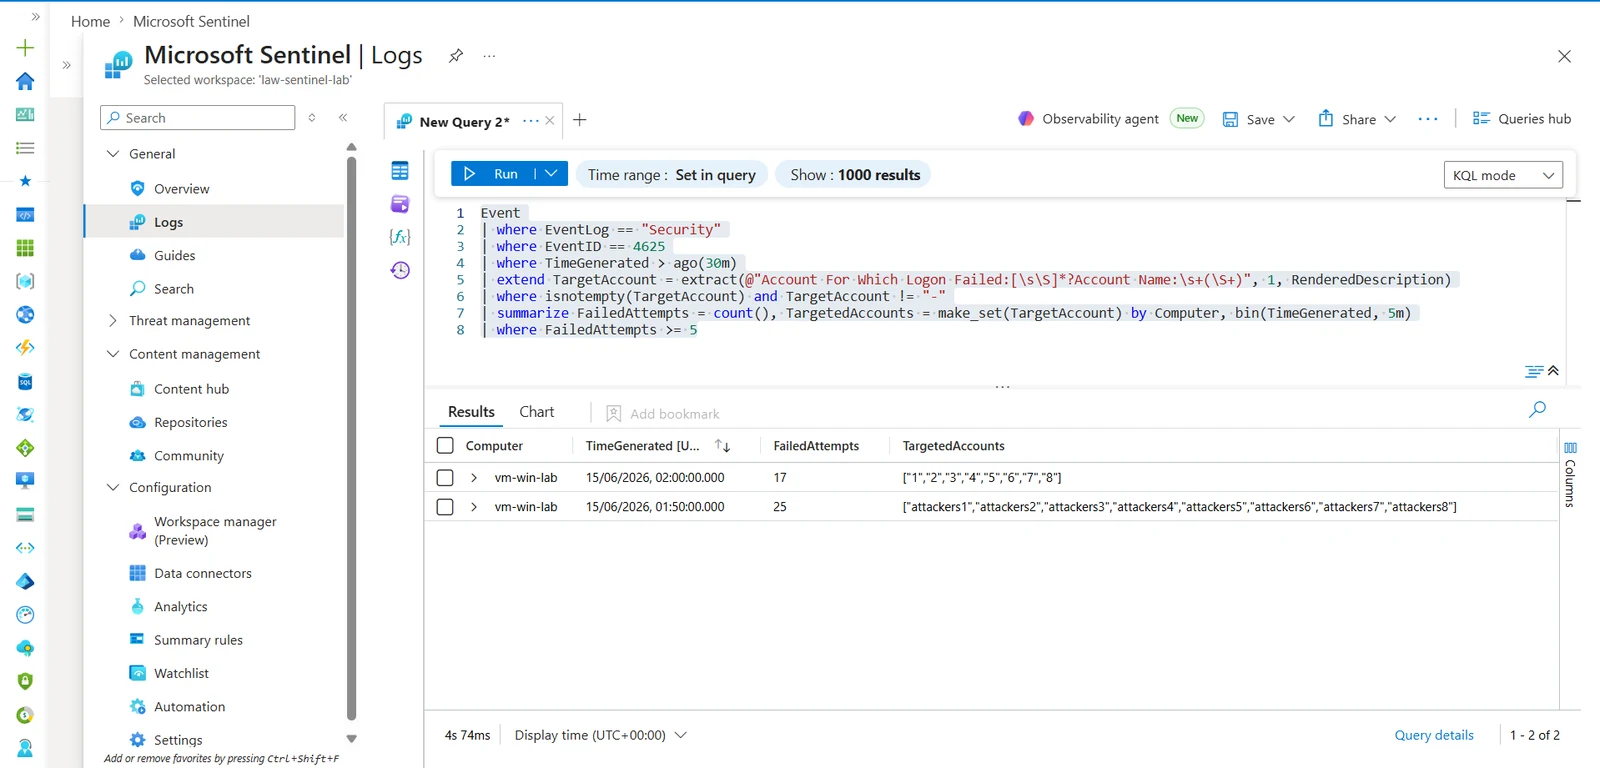Collapse the General section
The height and width of the screenshot is (768, 1600).
click(113, 154)
